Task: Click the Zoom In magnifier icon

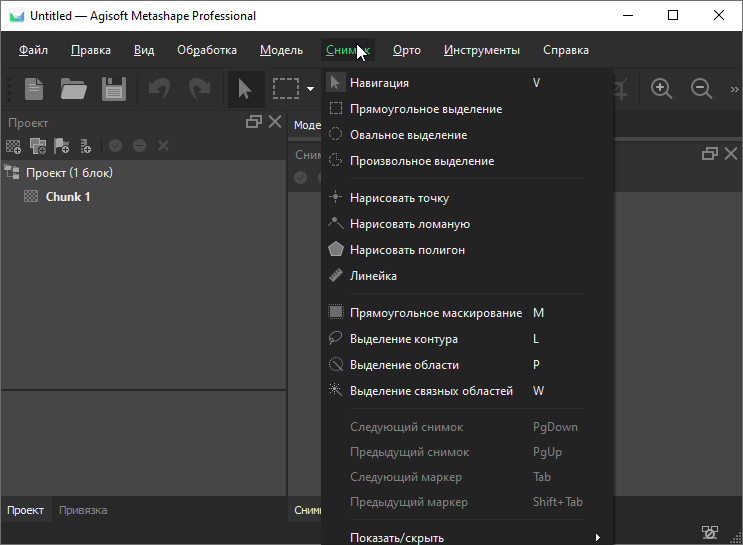Action: coord(661,89)
